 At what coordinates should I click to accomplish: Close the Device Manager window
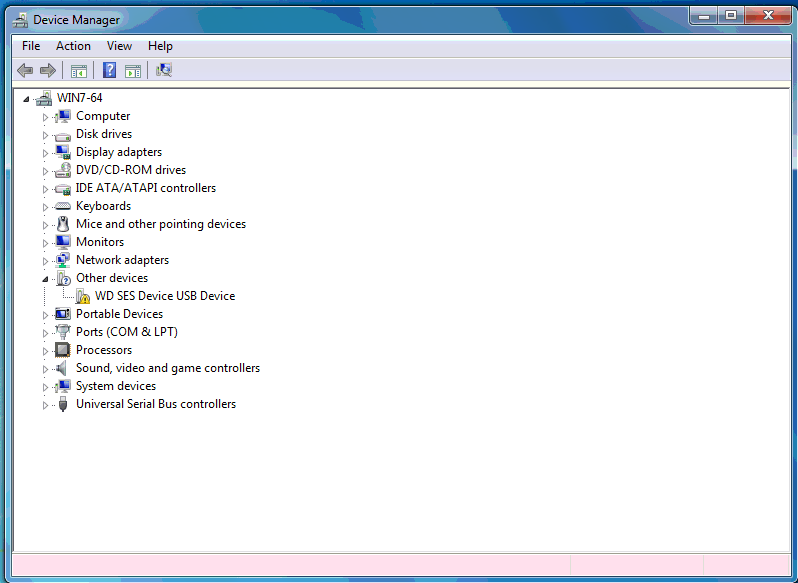point(767,16)
